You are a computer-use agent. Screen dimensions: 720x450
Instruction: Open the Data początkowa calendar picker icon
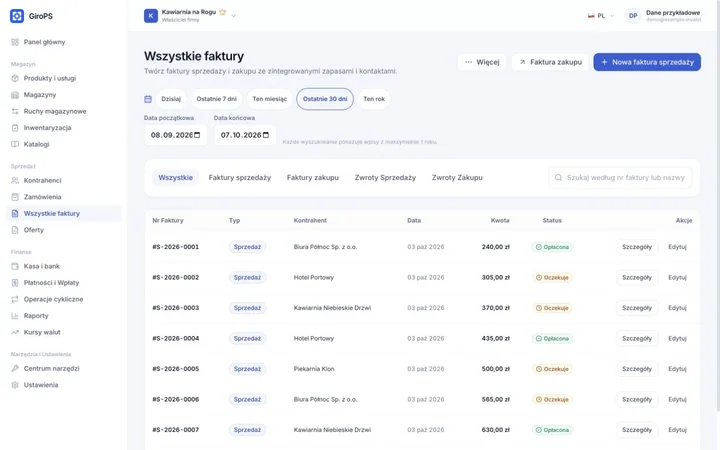(x=197, y=135)
